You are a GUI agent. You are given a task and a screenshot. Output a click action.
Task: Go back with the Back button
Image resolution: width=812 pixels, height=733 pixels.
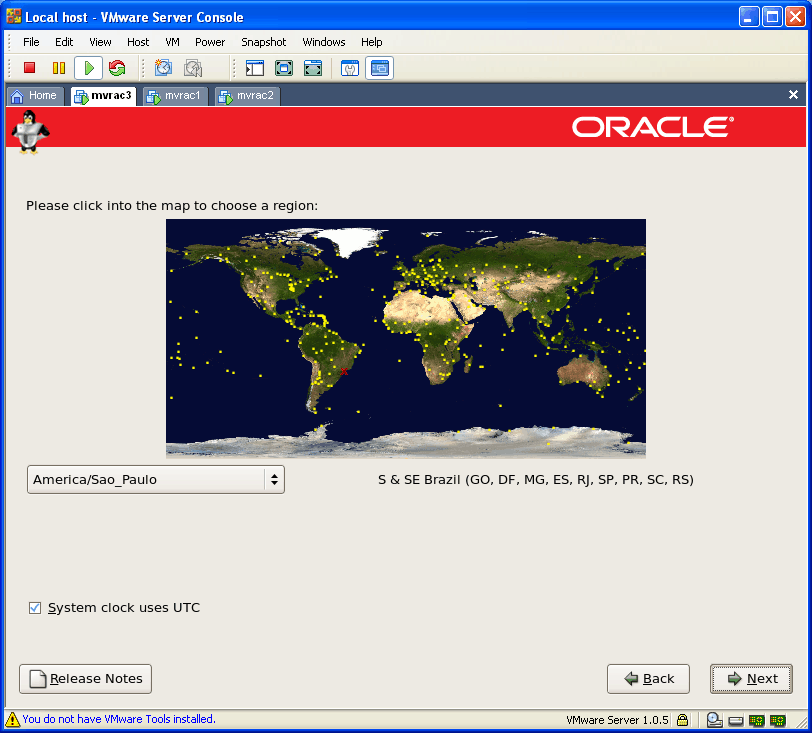(x=647, y=679)
